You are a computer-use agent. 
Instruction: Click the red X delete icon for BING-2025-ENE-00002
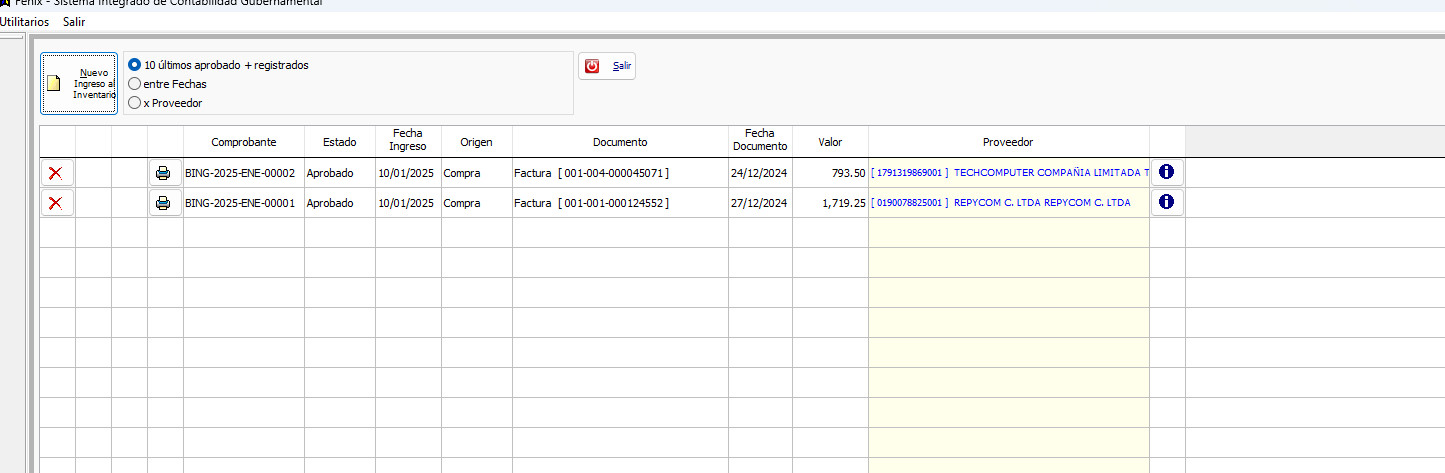[56, 173]
